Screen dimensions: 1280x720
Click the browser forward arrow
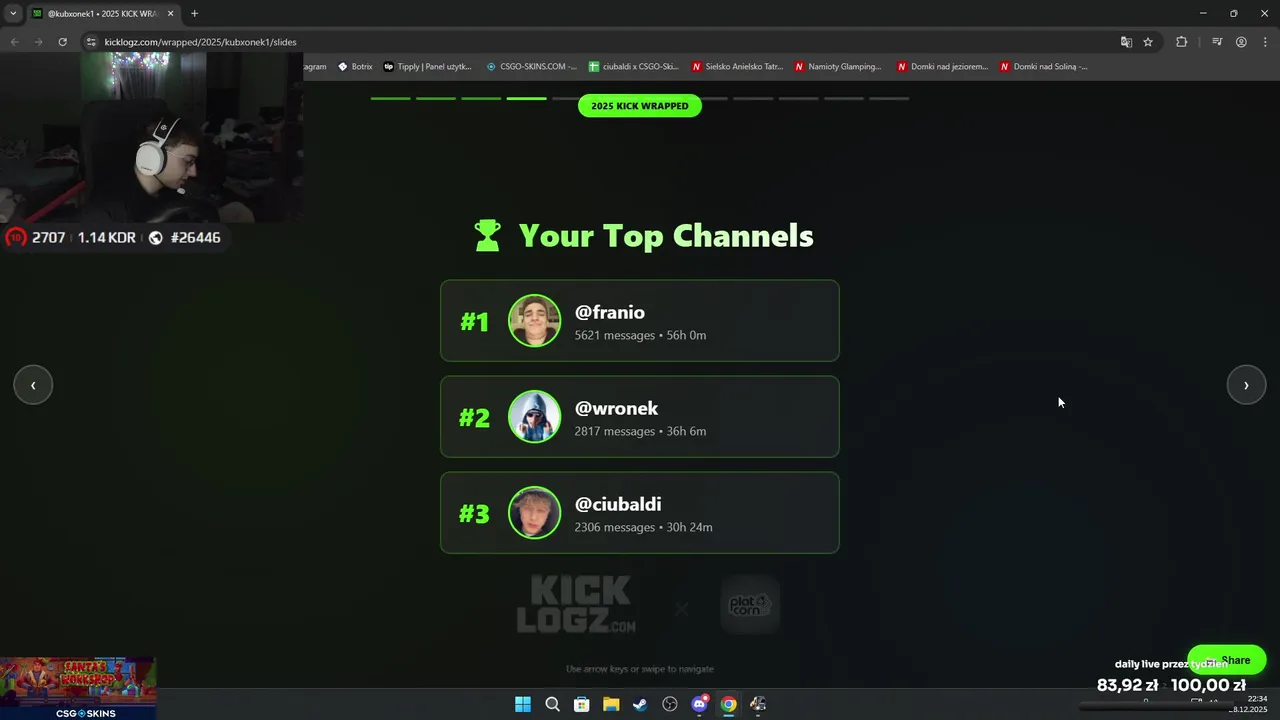click(x=38, y=42)
